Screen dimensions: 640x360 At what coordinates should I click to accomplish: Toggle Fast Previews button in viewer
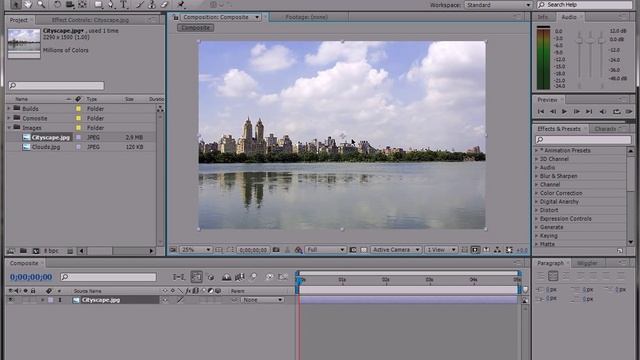(x=476, y=249)
